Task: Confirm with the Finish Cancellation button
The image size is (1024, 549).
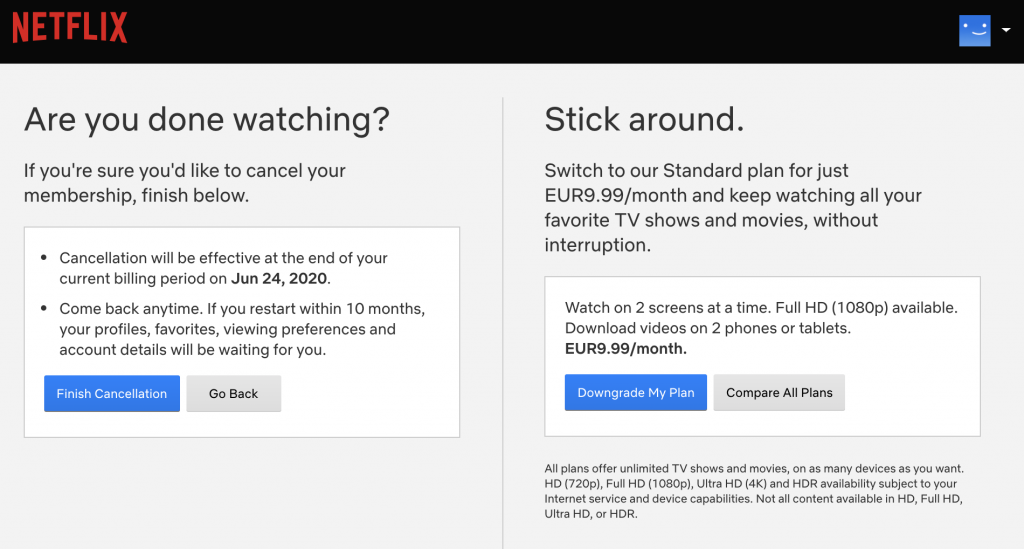Action: [x=112, y=394]
